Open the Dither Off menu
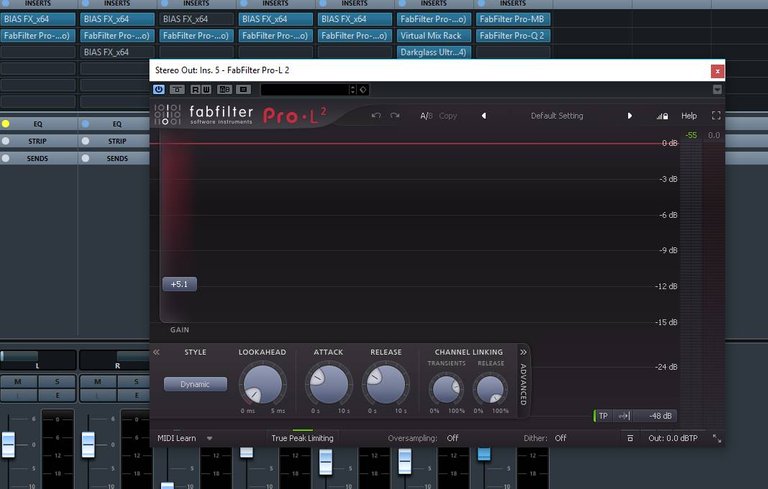The height and width of the screenshot is (489, 768). [560, 438]
